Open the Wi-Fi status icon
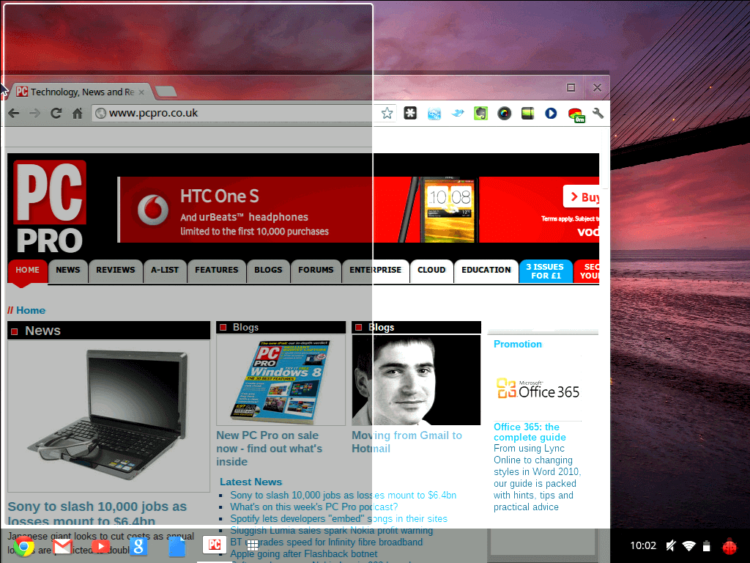Screen dimensions: 750x563 [689, 546]
